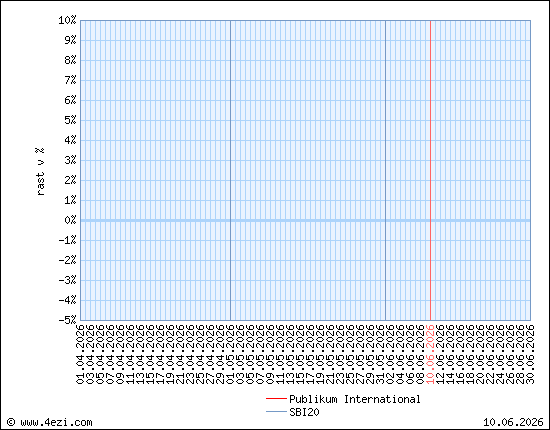Open the www.4ezi.com copyright link

[49, 422]
